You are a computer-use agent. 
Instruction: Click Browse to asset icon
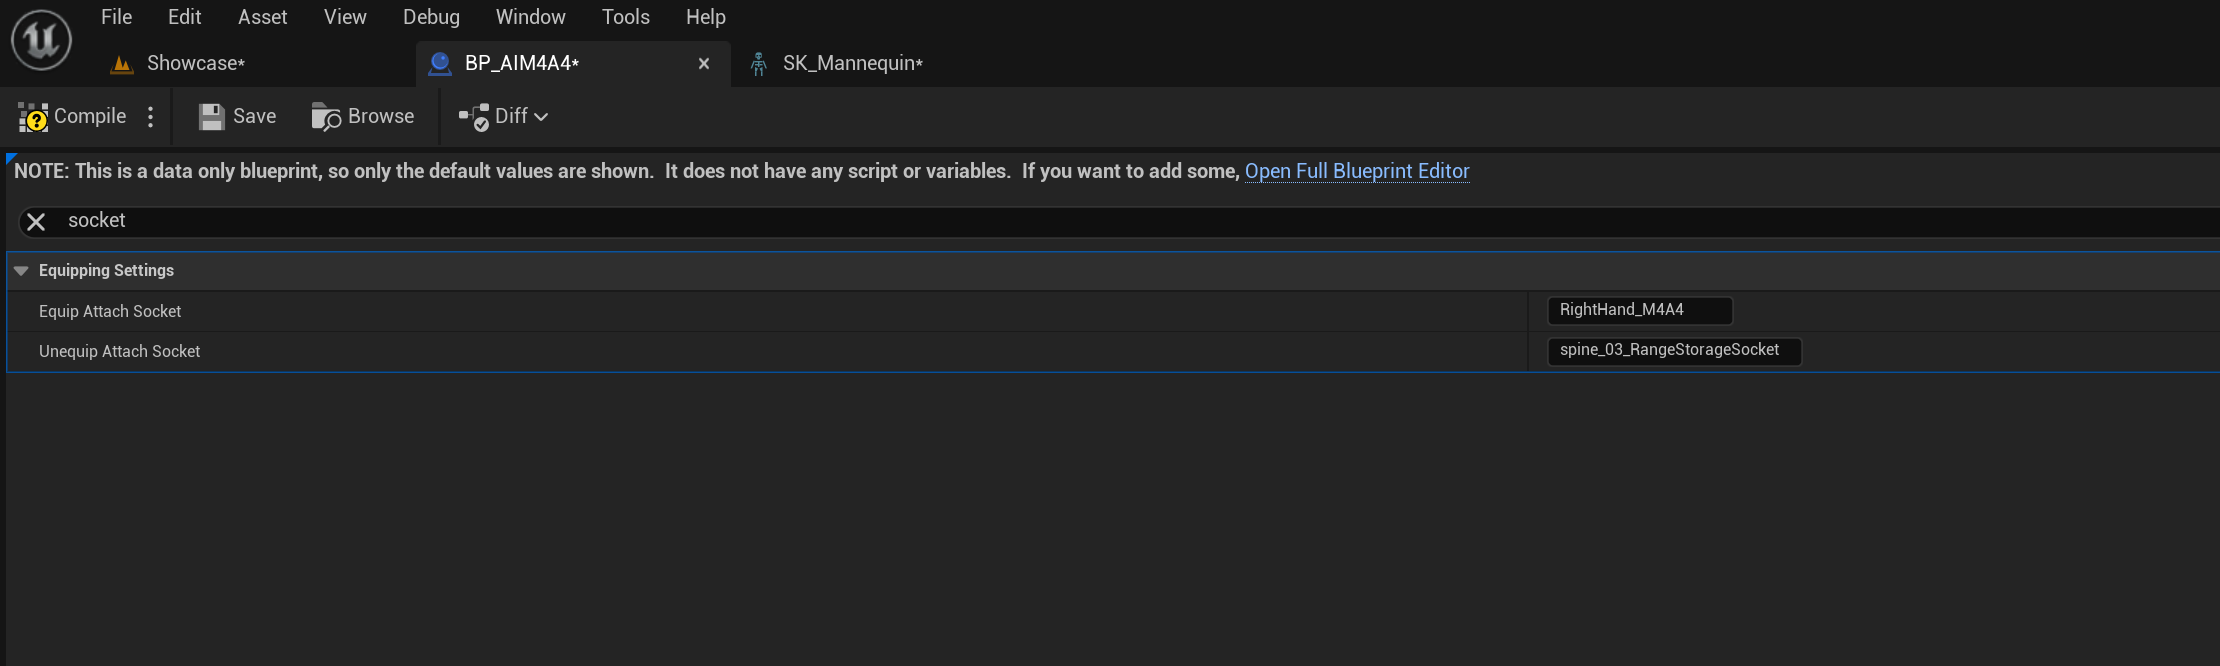(x=326, y=117)
